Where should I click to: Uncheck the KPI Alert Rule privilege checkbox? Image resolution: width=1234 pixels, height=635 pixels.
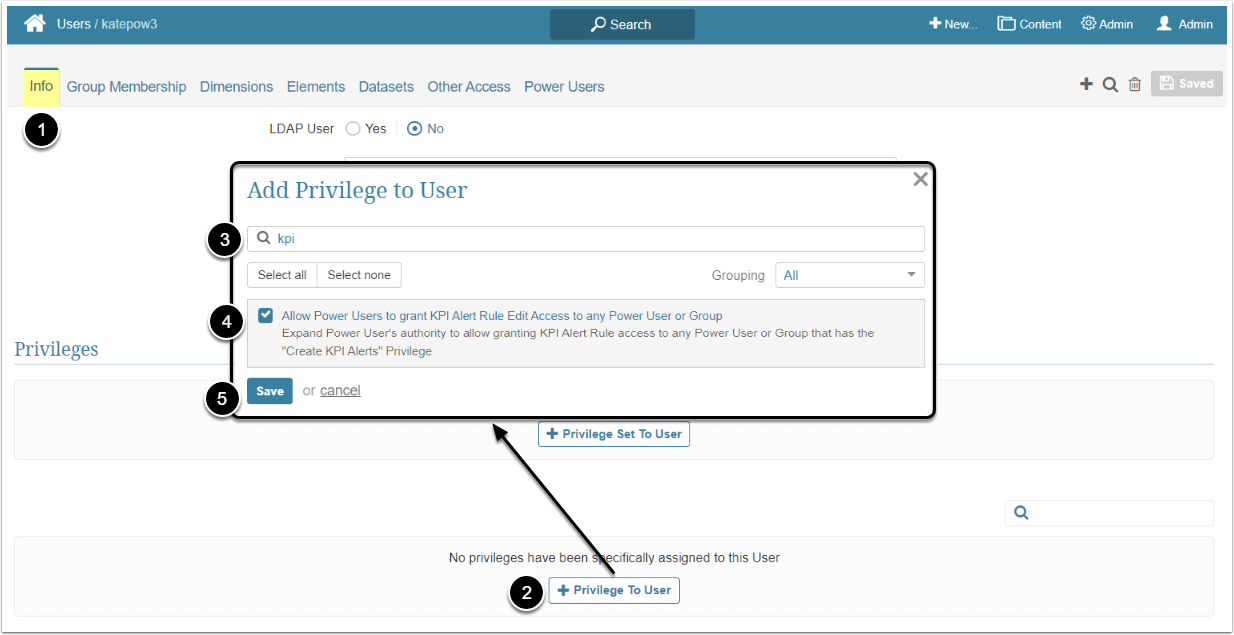[265, 315]
